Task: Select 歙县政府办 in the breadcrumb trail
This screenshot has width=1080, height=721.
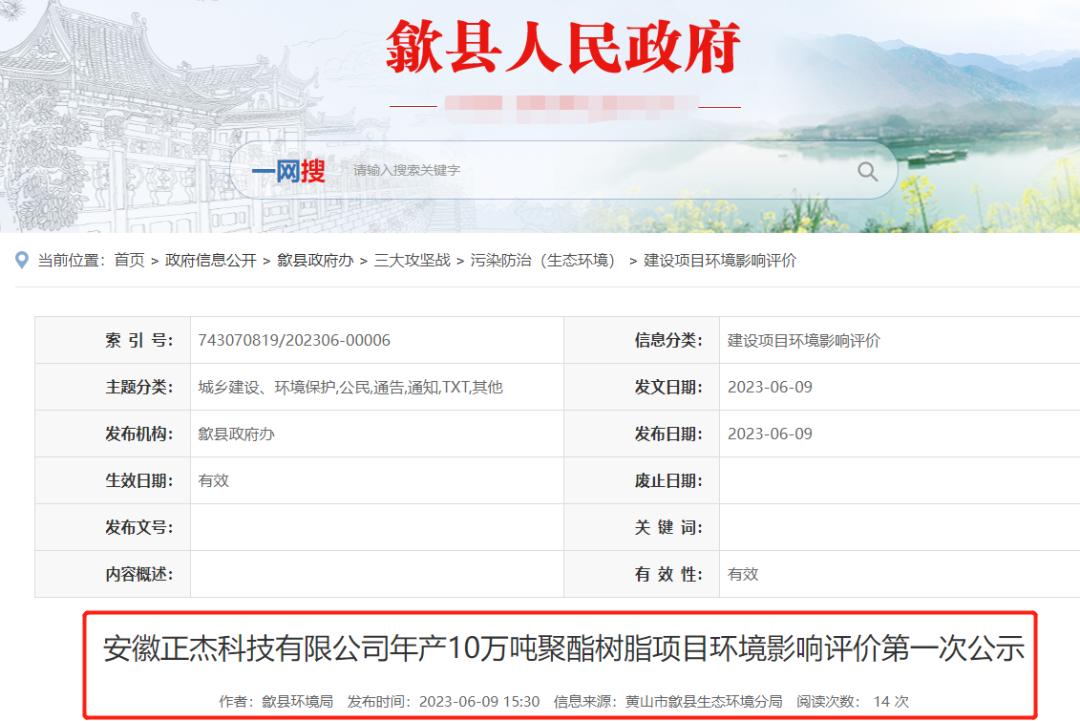Action: [x=315, y=260]
